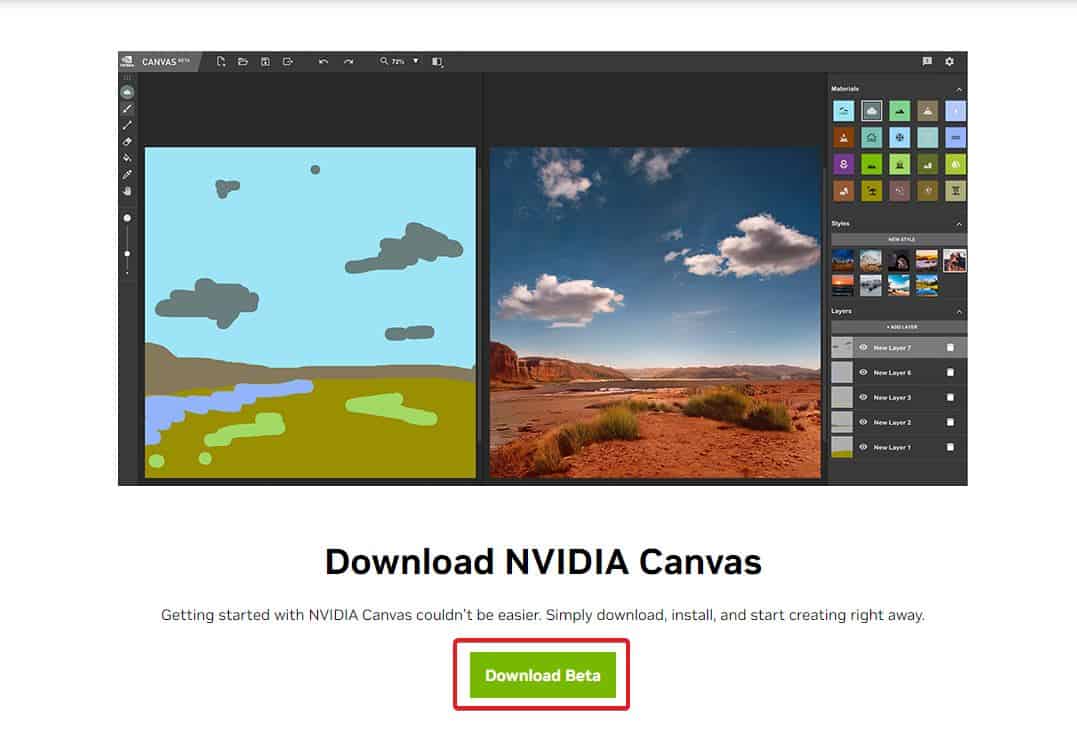Click the first style thumbnail under New Style

click(843, 261)
